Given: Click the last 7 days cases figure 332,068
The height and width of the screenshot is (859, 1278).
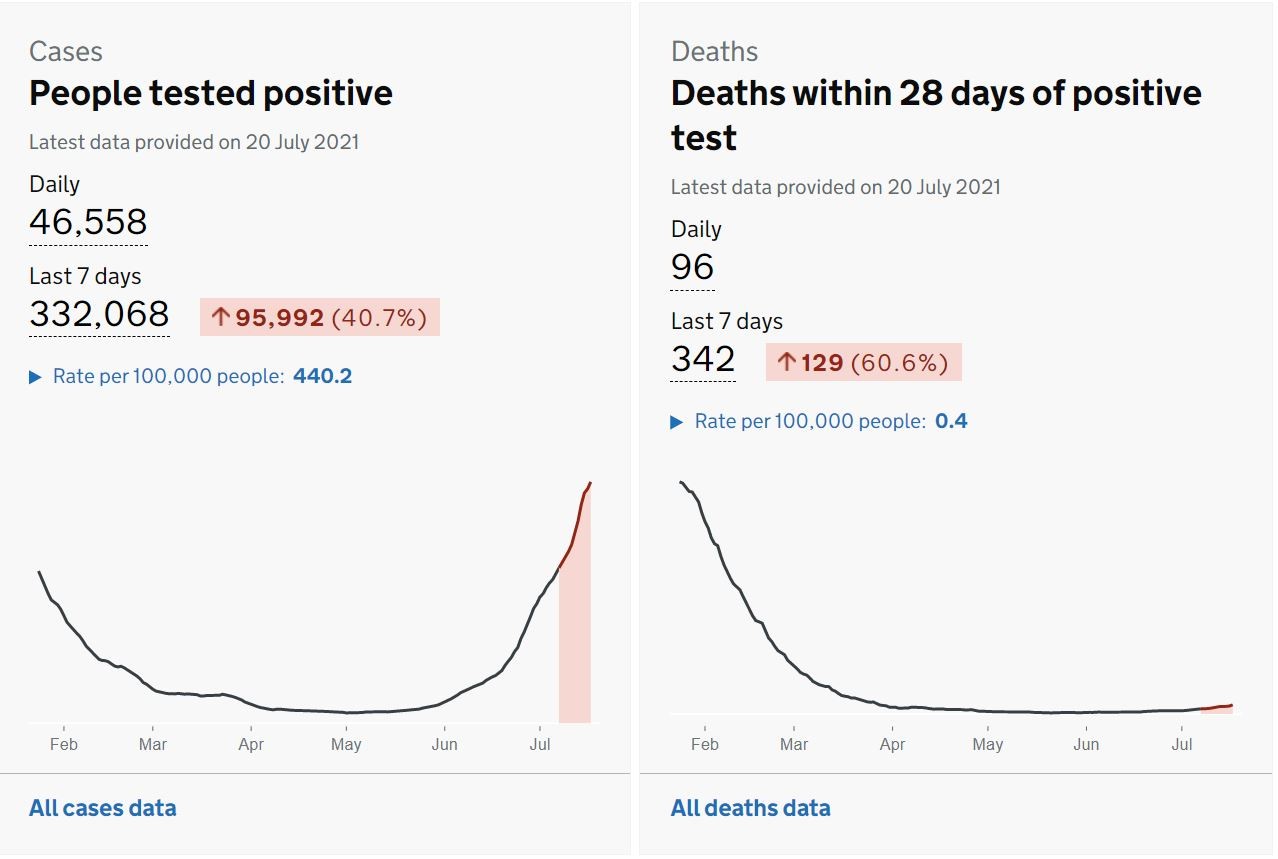Looking at the screenshot, I should 99,314.
